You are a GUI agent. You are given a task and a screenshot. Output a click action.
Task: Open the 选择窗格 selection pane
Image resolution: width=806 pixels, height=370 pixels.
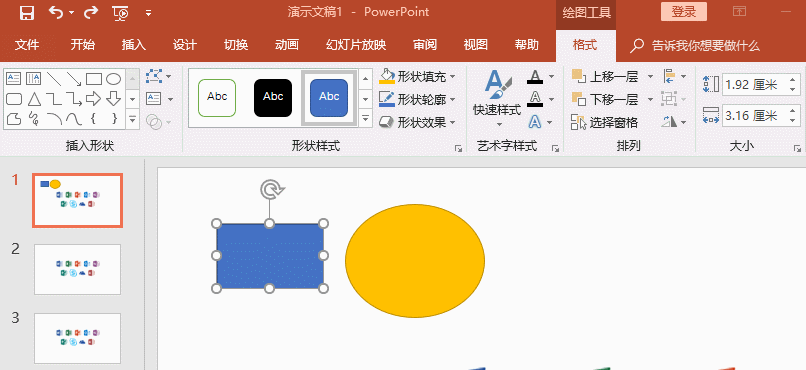point(605,122)
